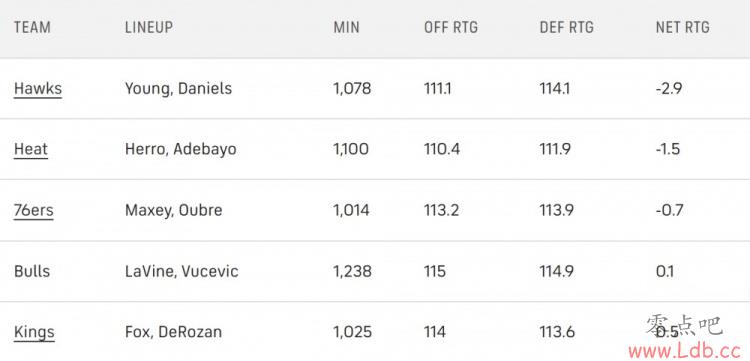Image resolution: width=750 pixels, height=361 pixels.
Task: Select the Young, Daniels lineup cell
Action: click(x=178, y=88)
